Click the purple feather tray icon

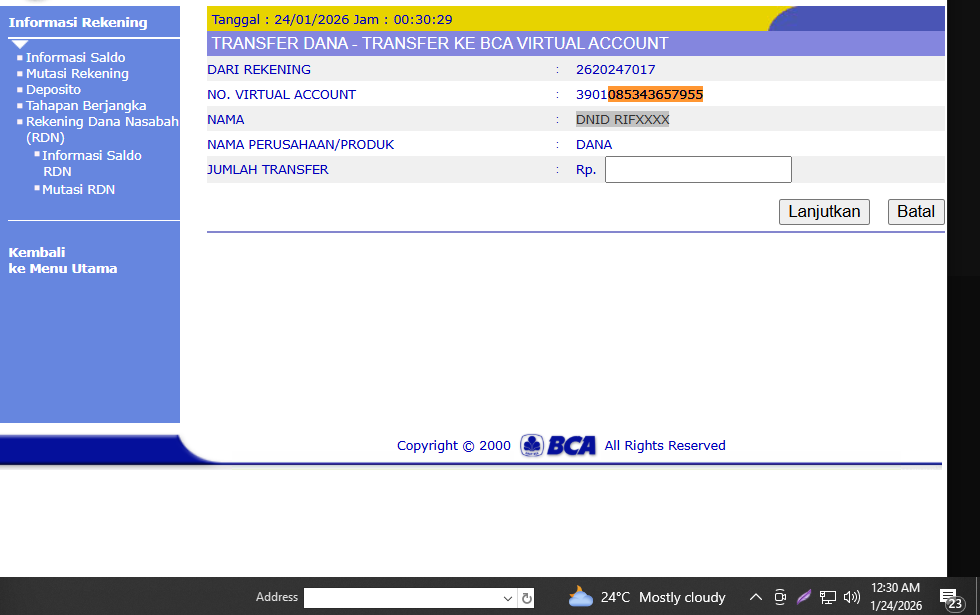tap(804, 597)
